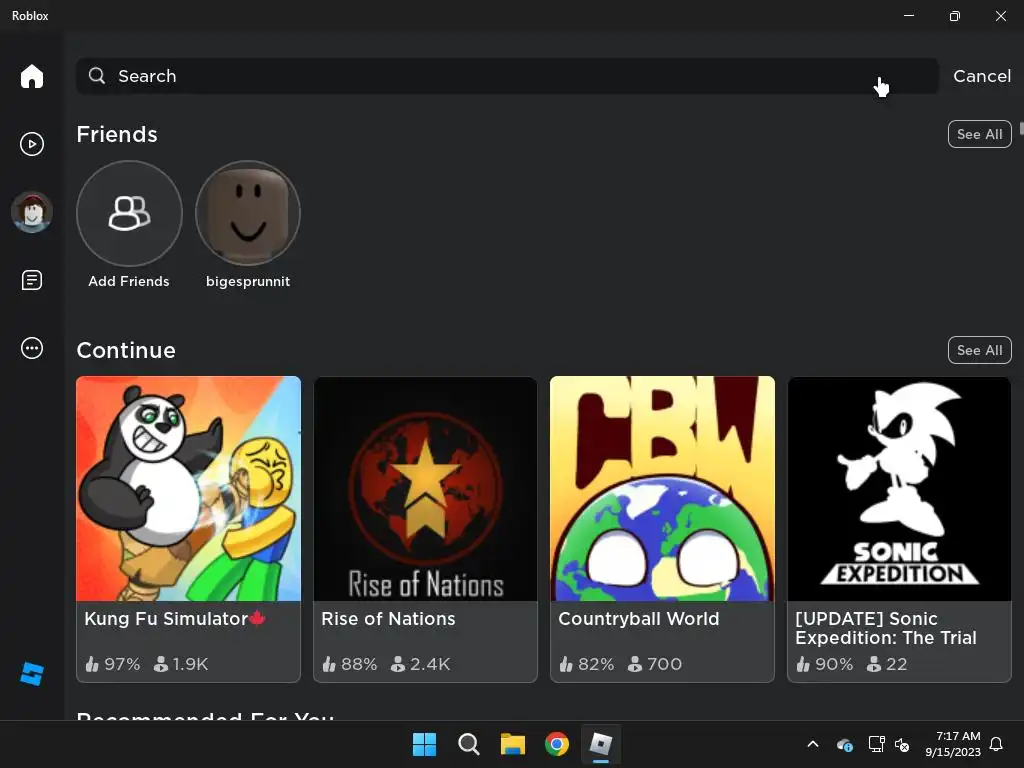This screenshot has width=1024, height=768.
Task: Click [UPDATE] Sonic Expedition: The Trial title
Action: tap(886, 628)
